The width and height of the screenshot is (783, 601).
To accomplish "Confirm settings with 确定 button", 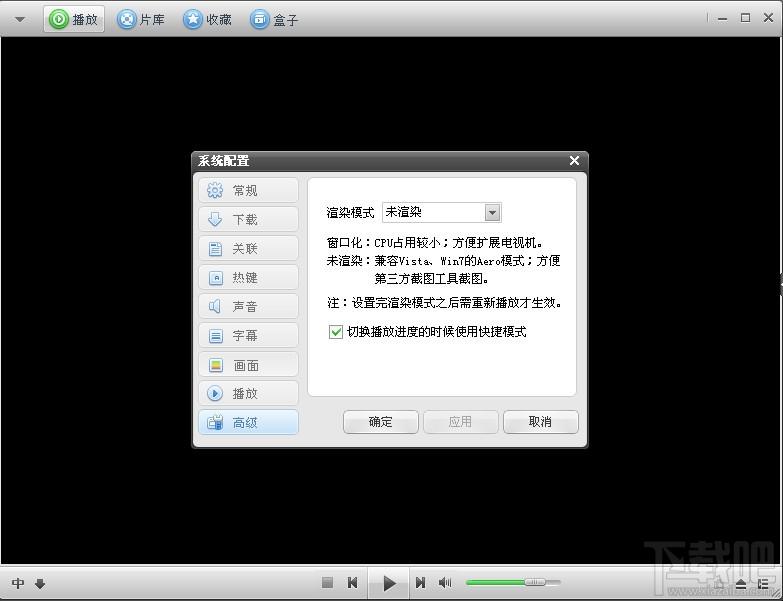I will (x=381, y=422).
